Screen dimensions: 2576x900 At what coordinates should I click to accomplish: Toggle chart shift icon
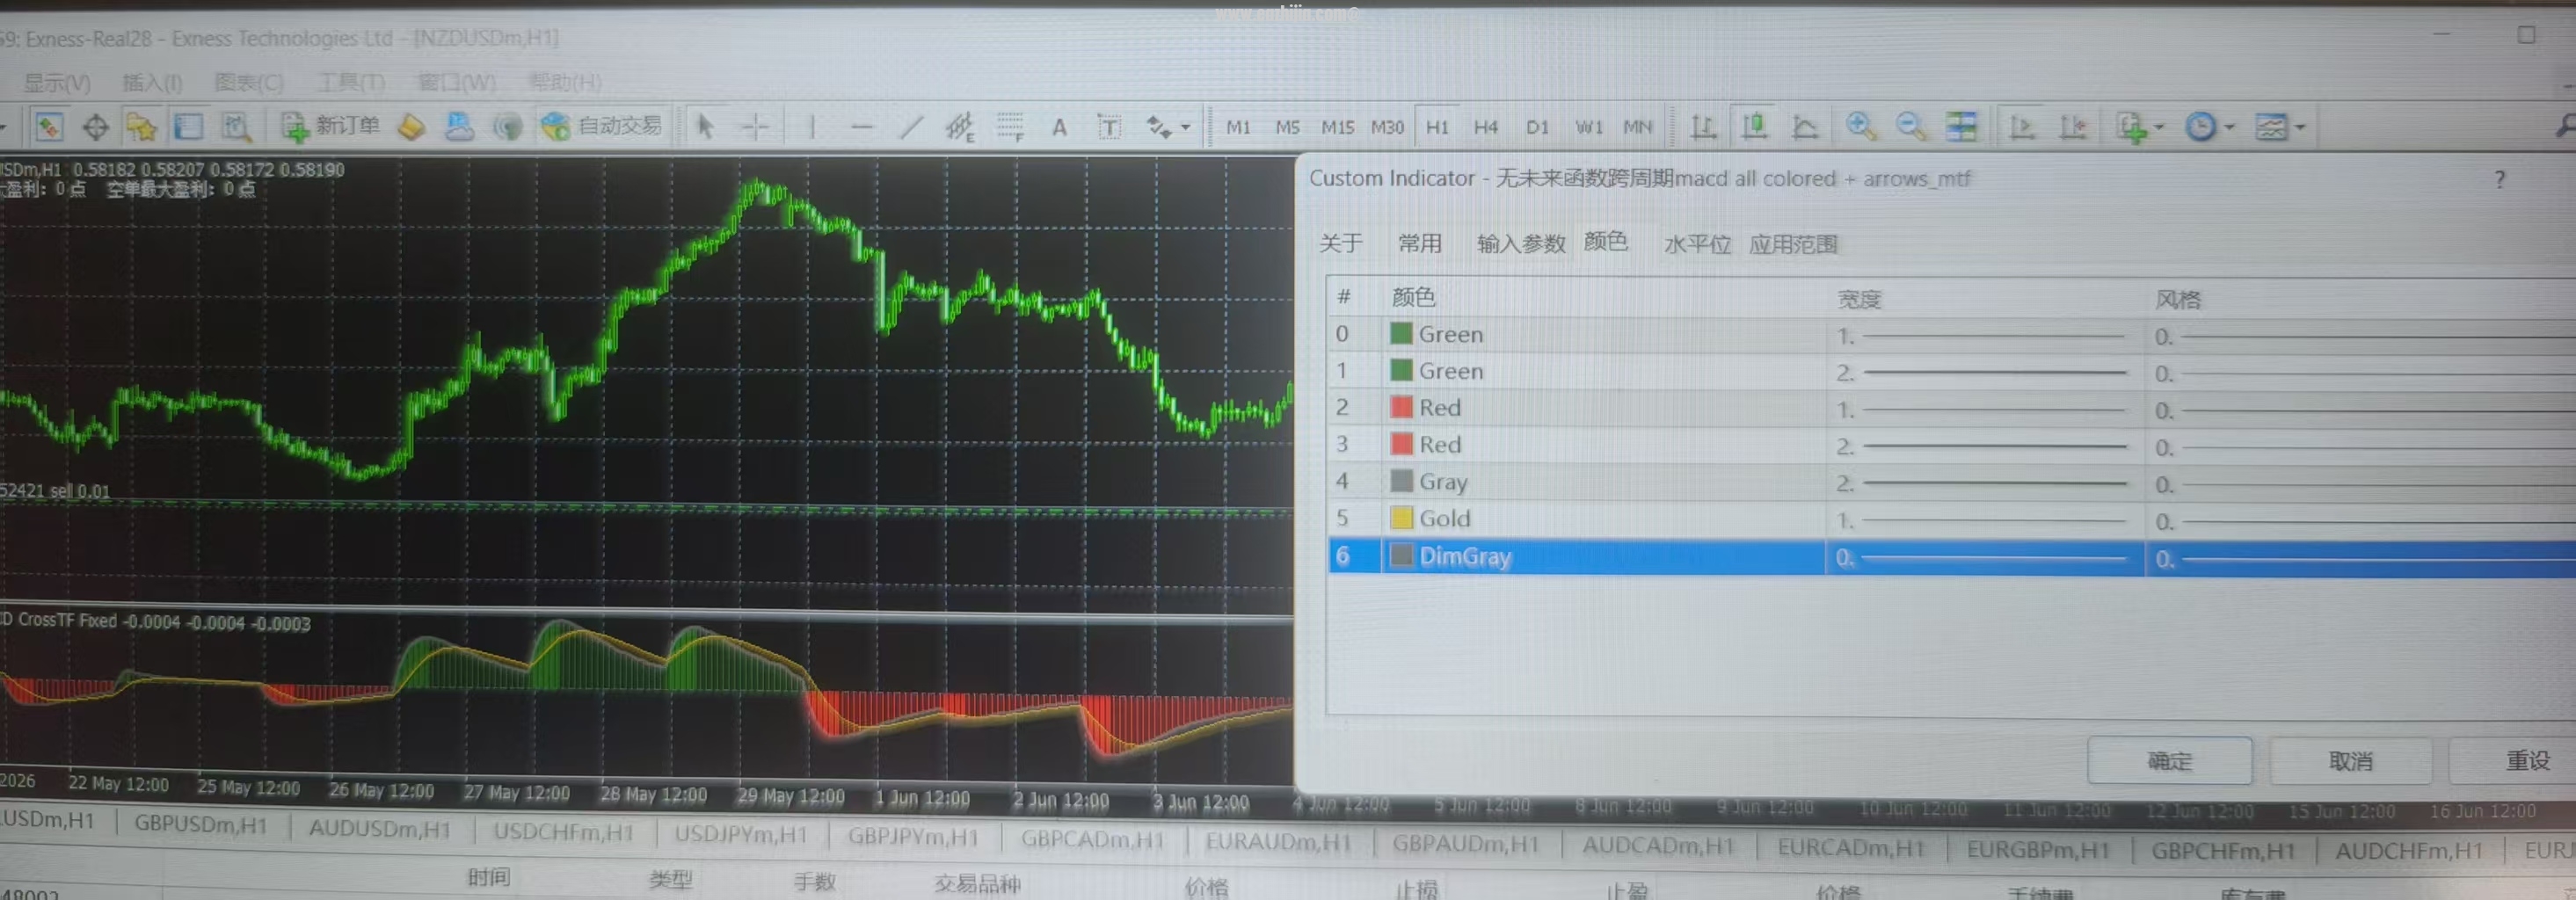click(2073, 127)
